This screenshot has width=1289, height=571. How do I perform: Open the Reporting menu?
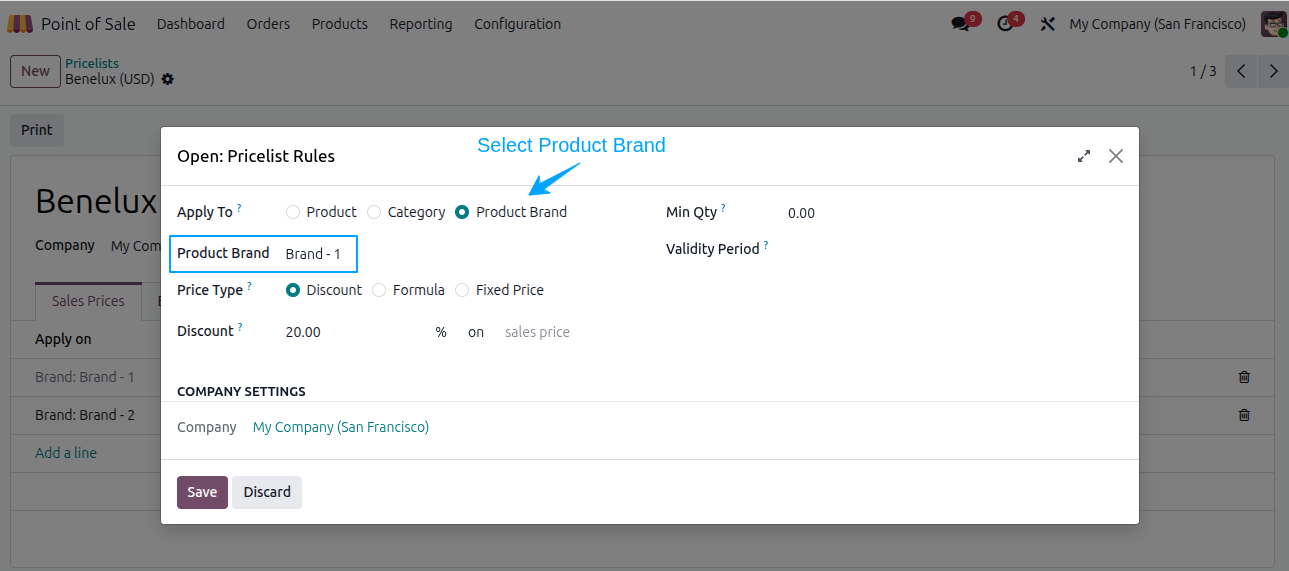tap(421, 24)
